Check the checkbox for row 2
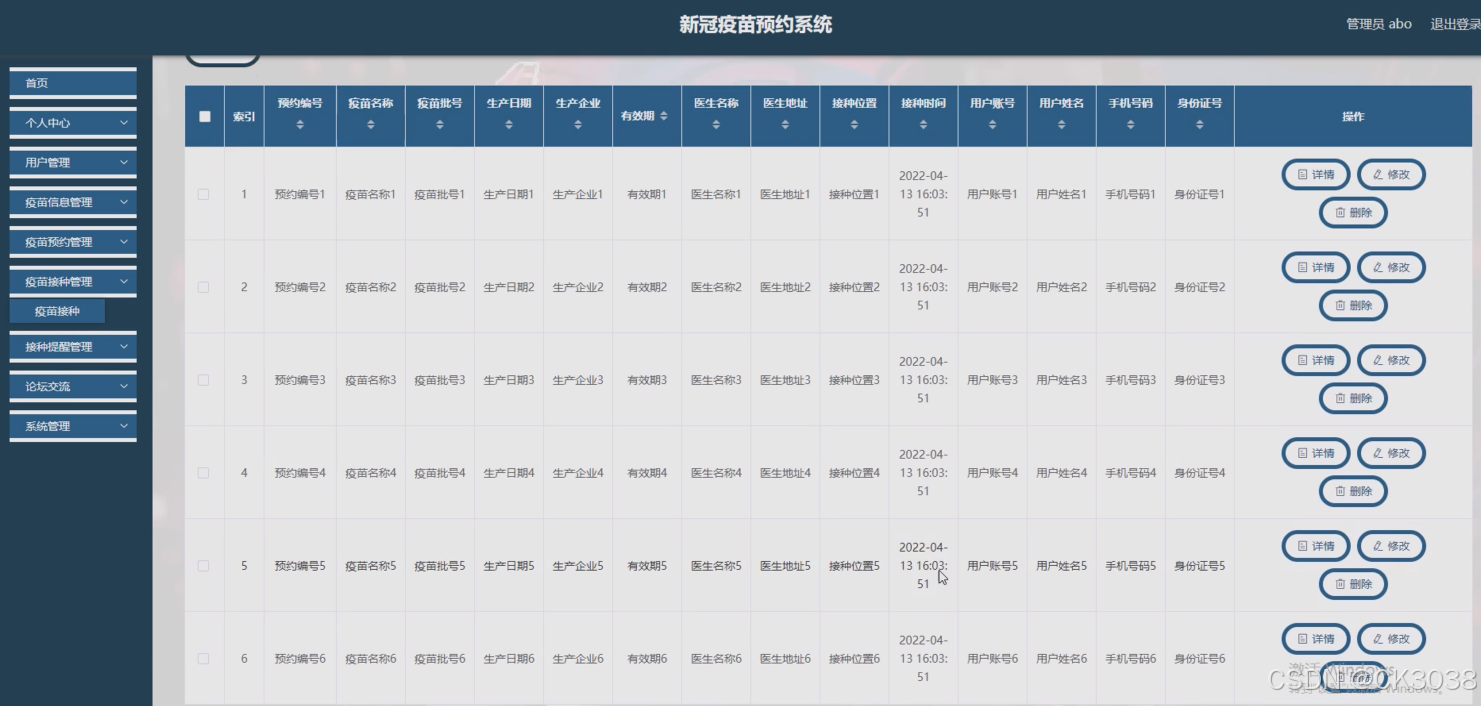The width and height of the screenshot is (1481, 706). click(x=204, y=288)
